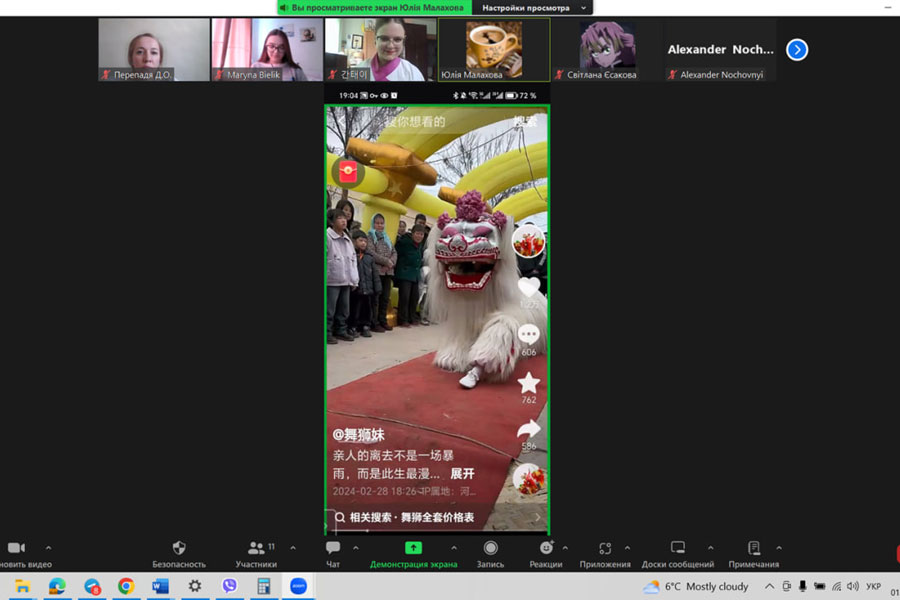Open the Notes (Примечания) icon

[754, 548]
